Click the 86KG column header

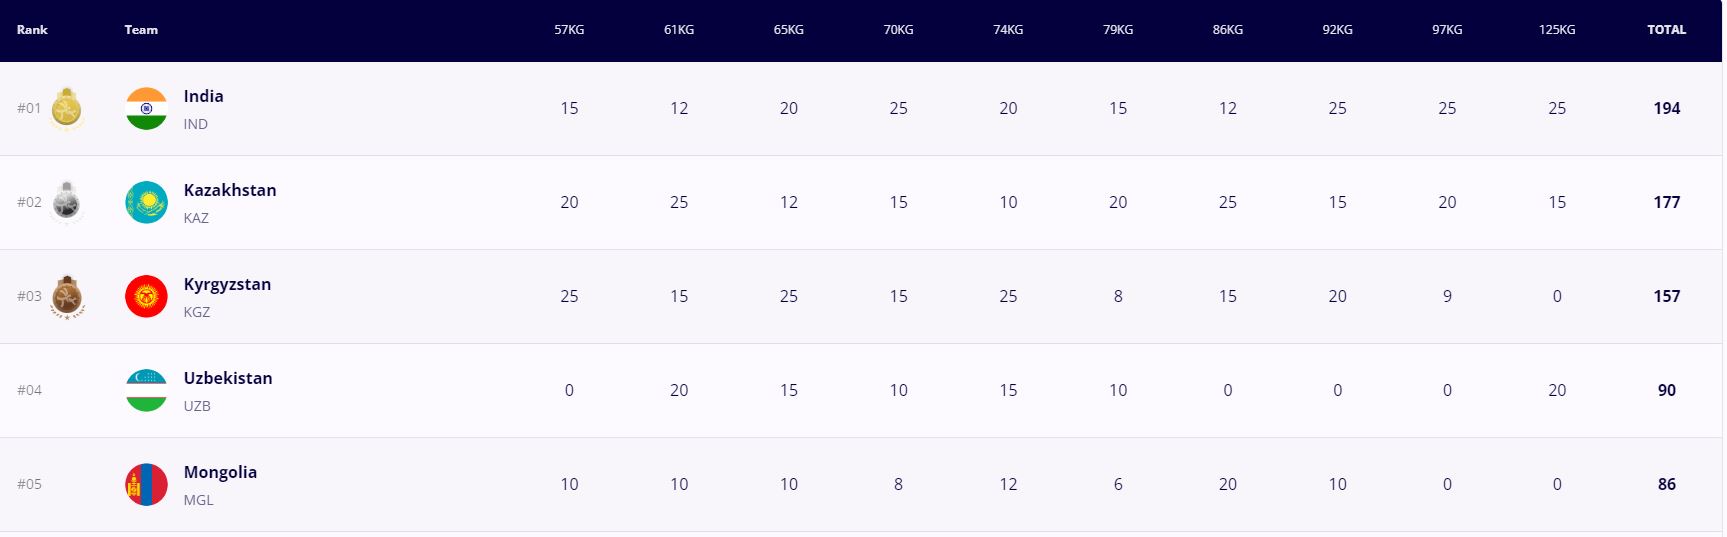[x=1227, y=30]
